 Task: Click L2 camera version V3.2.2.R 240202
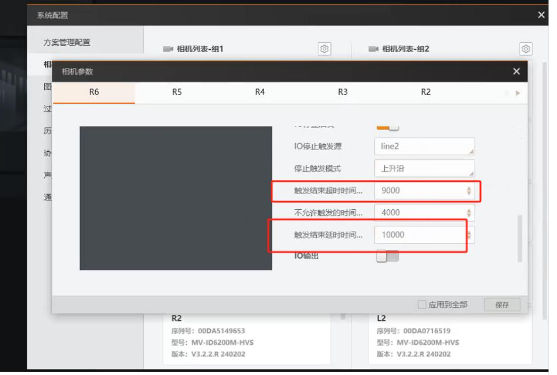[423, 354]
